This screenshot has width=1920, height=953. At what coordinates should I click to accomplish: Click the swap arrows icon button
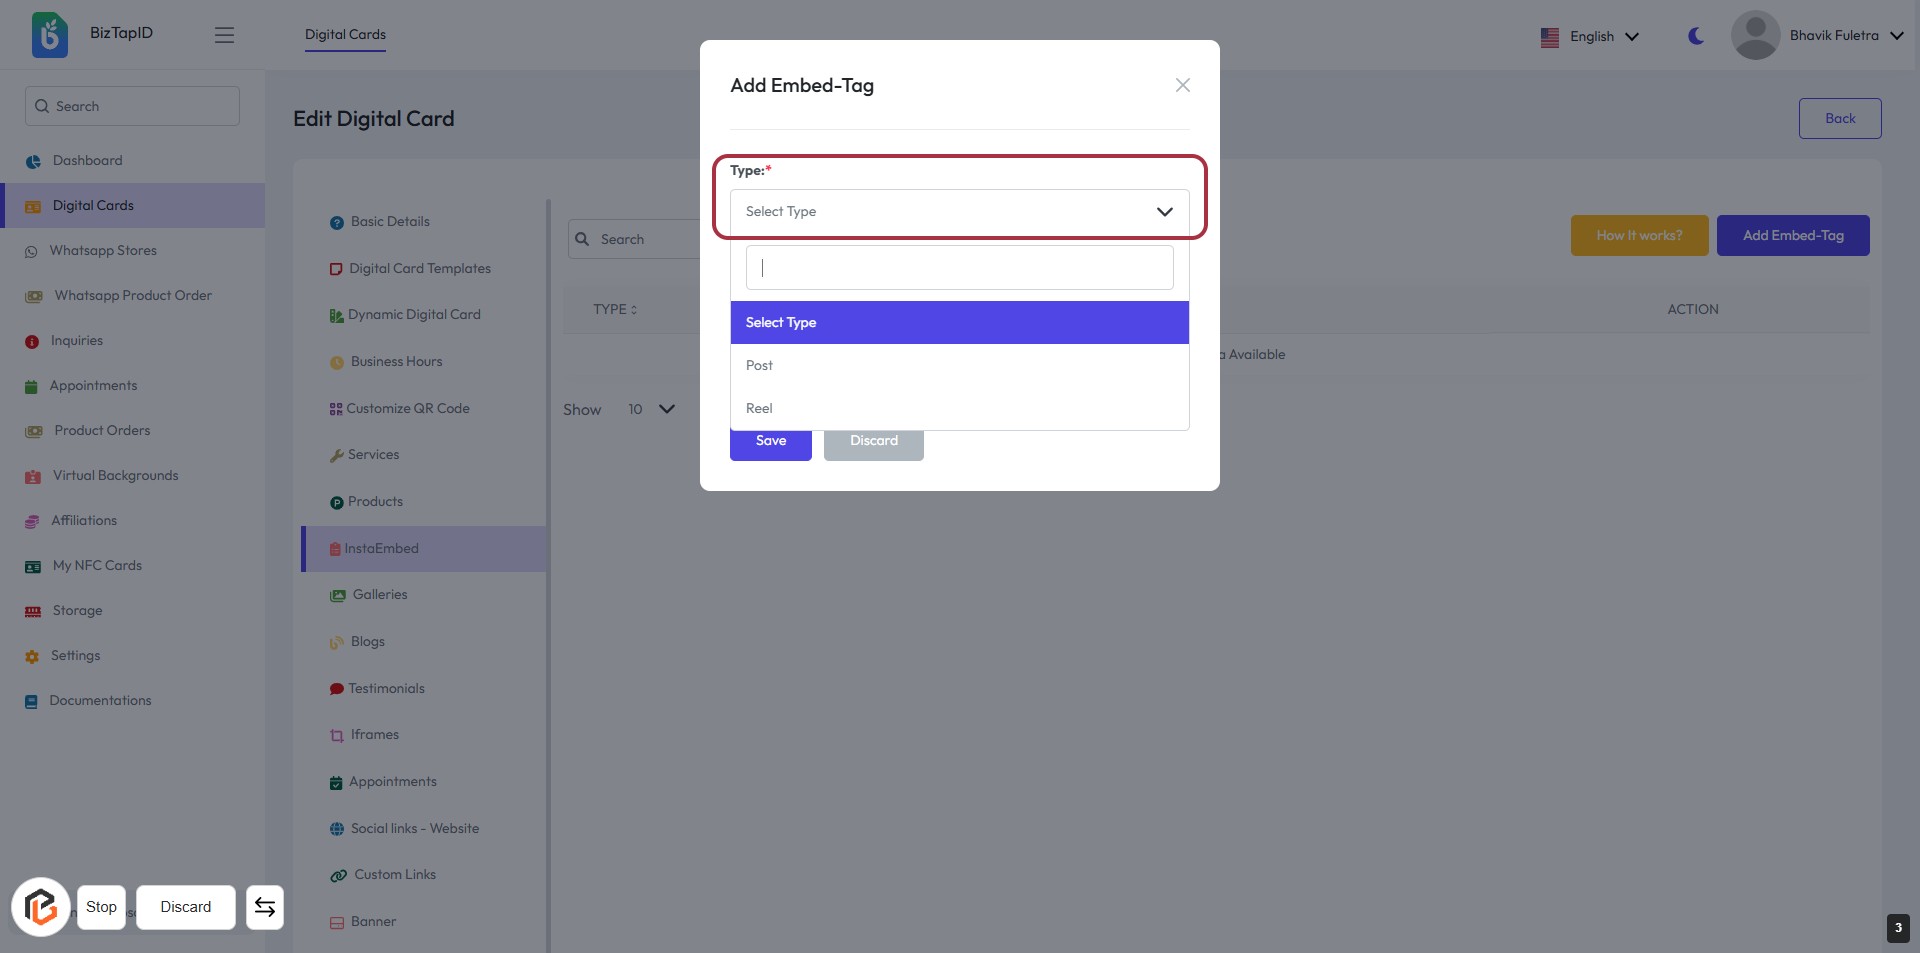pyautogui.click(x=265, y=907)
